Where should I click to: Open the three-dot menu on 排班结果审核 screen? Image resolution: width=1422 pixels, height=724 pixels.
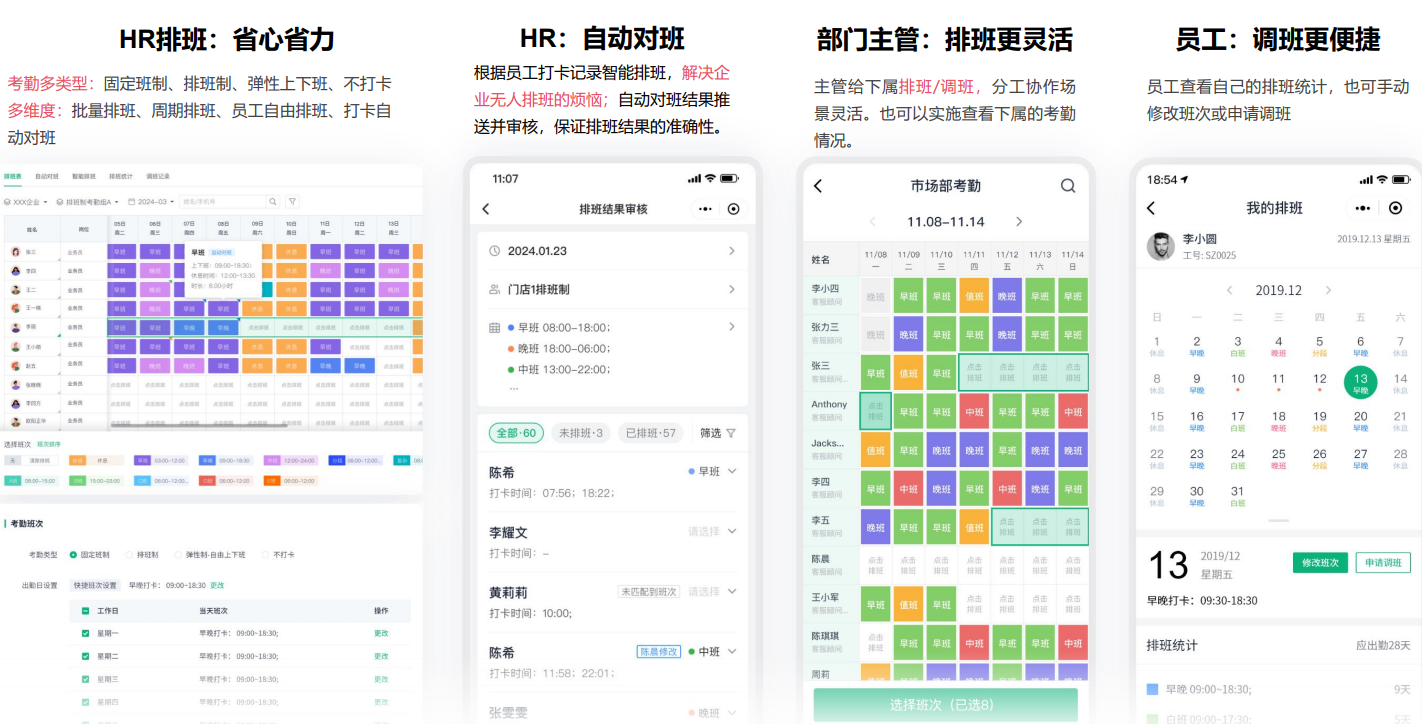point(706,209)
